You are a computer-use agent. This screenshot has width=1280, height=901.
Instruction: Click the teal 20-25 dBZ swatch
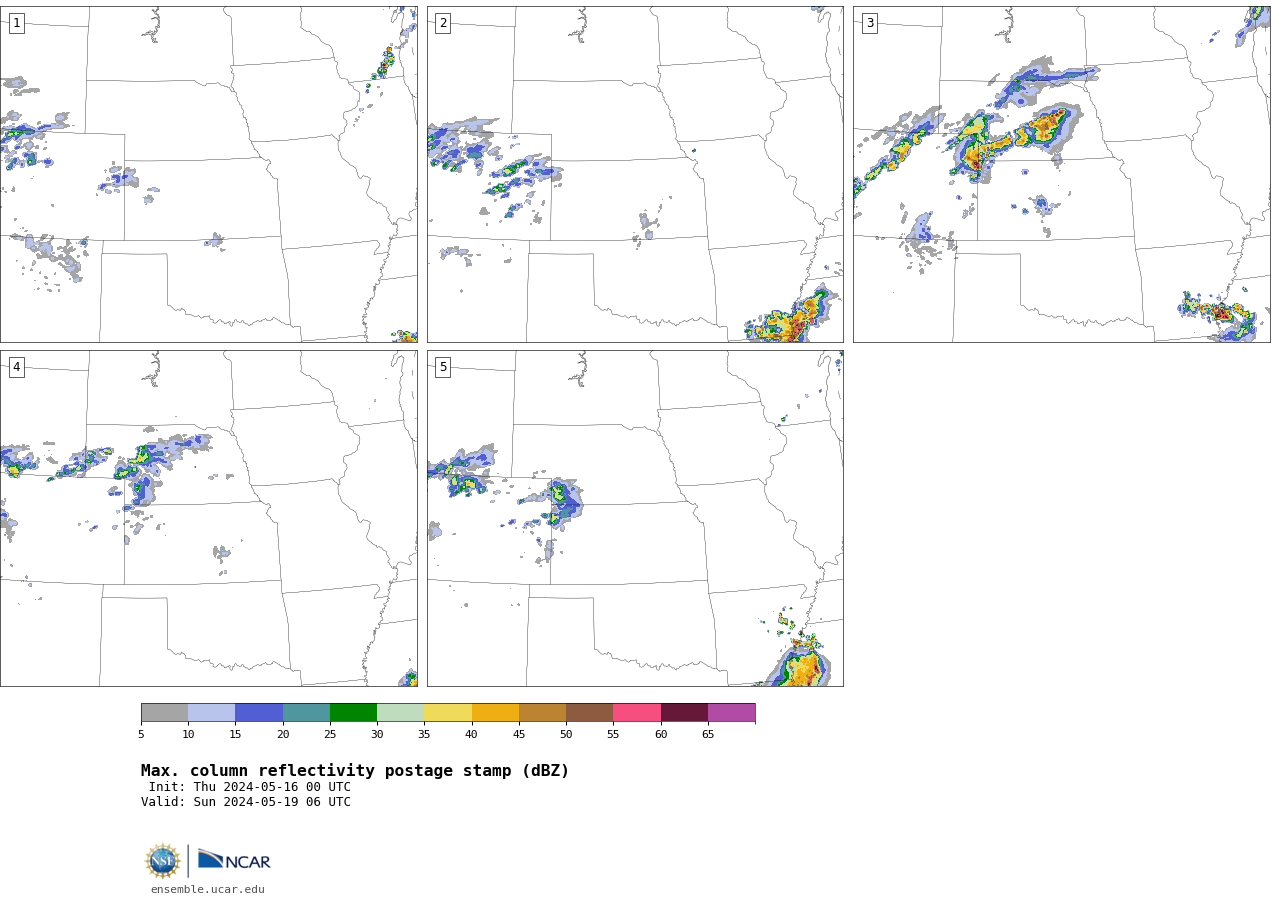coord(306,713)
